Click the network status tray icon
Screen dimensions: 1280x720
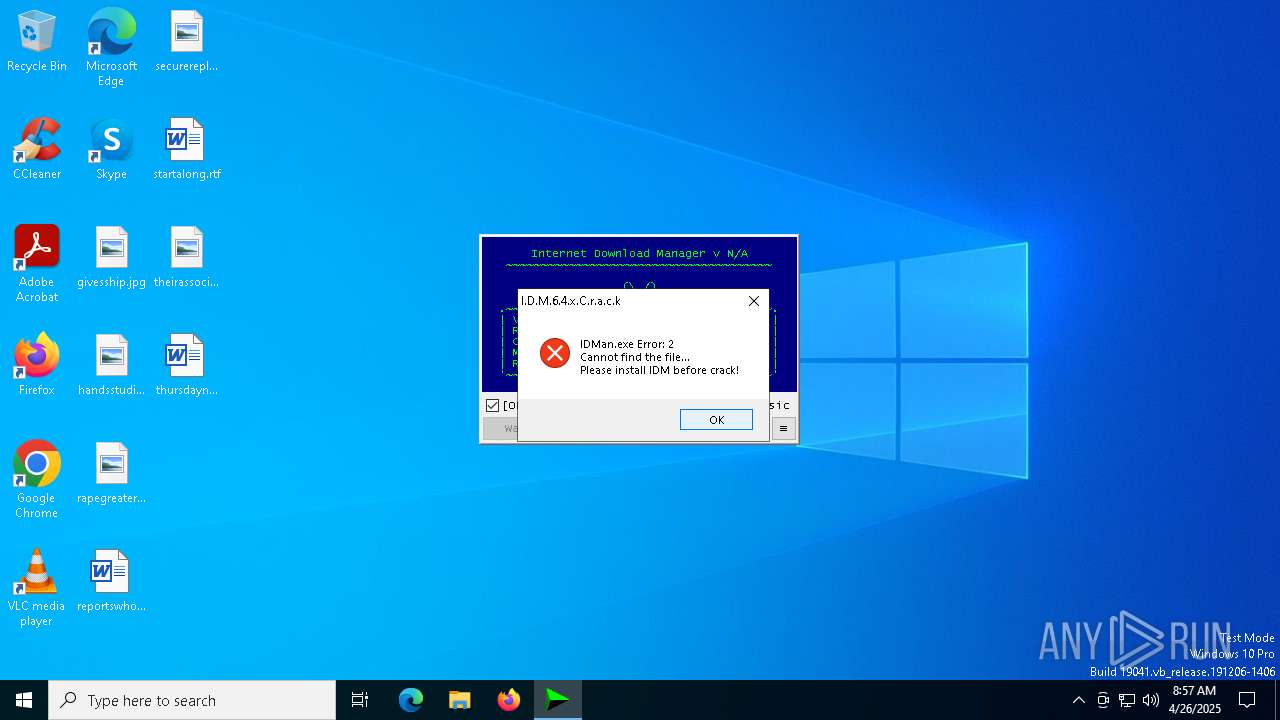click(1127, 700)
